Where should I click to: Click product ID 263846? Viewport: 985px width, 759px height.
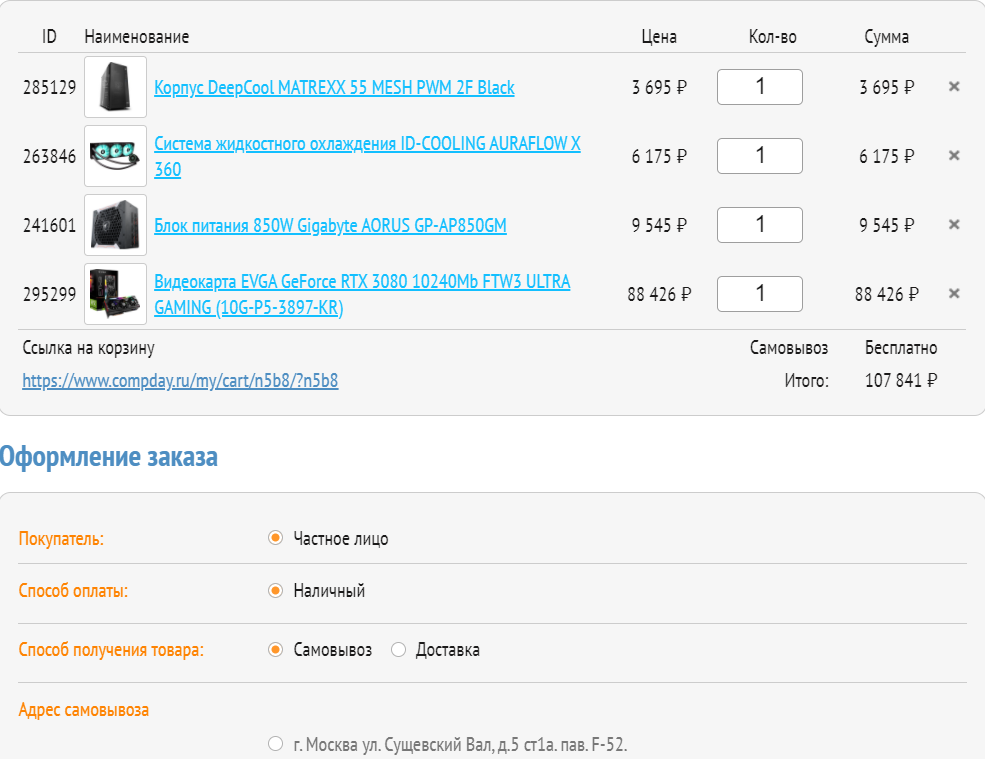click(50, 156)
